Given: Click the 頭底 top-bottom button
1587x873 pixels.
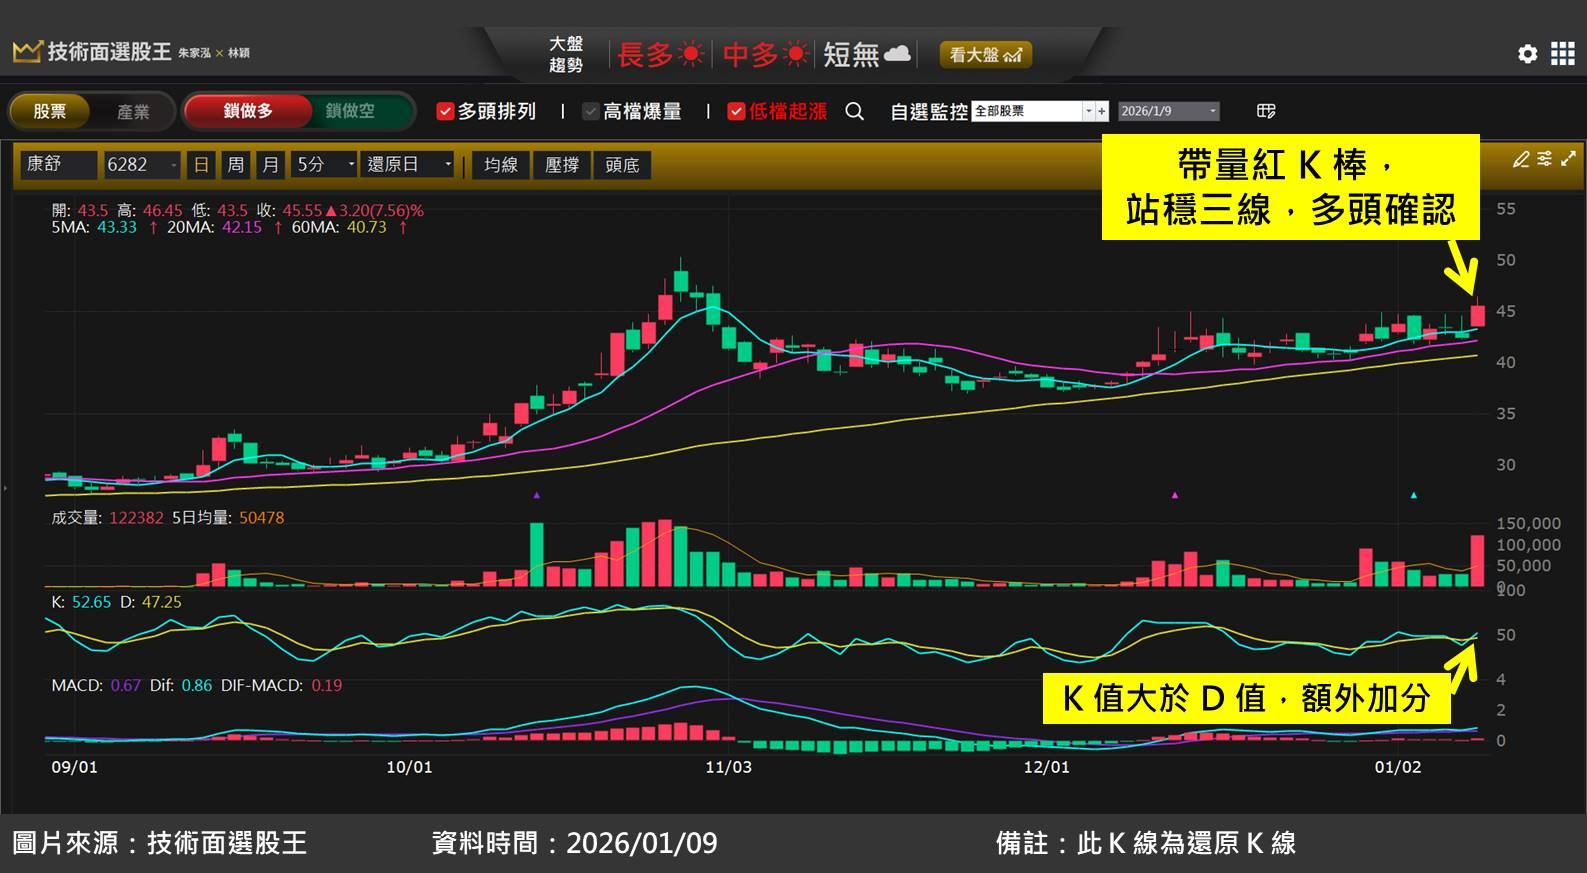Looking at the screenshot, I should click(622, 165).
